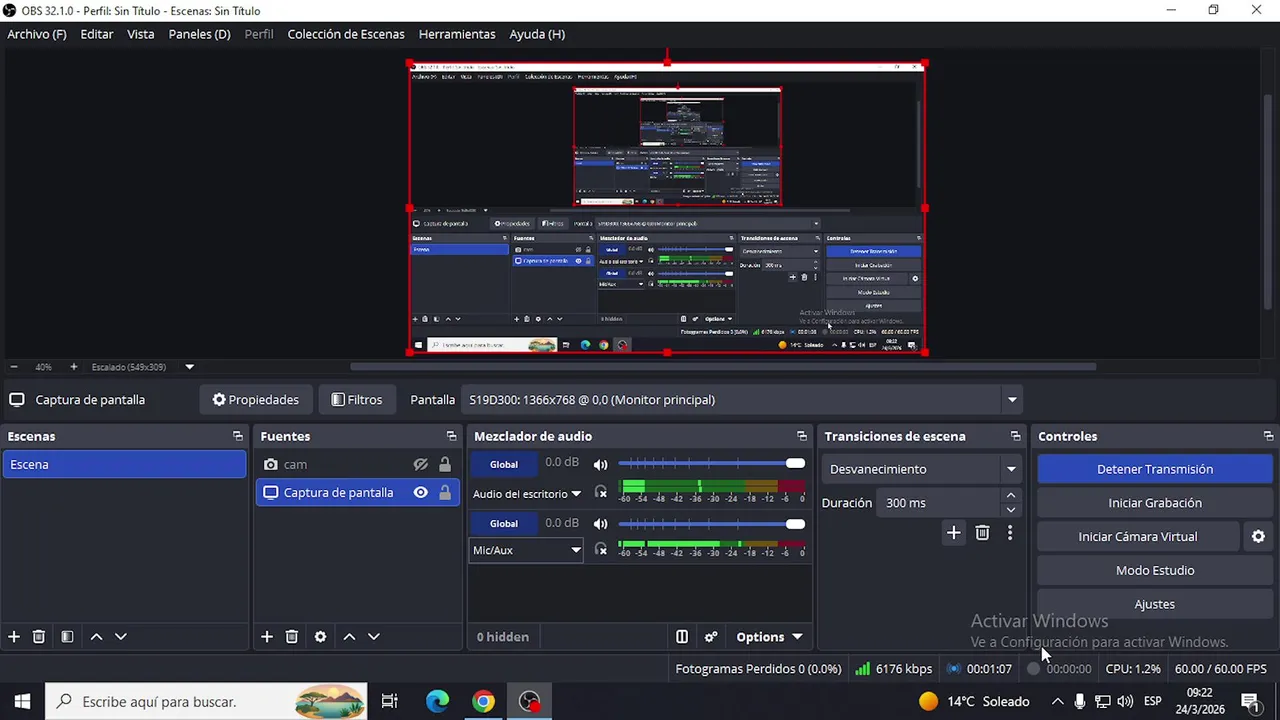
Task: Open Audio del escritorio source dropdown
Action: point(527,494)
